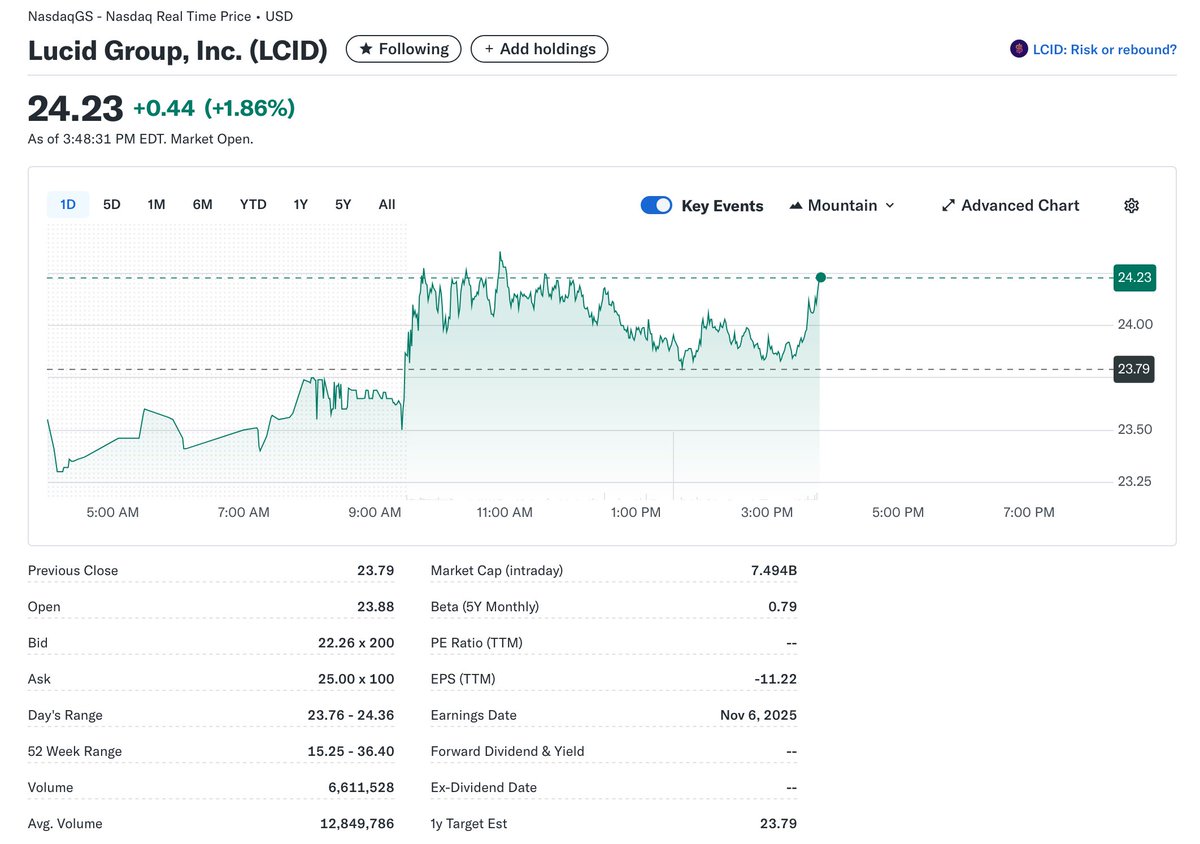Click the Market Cap value 7.494B
The height and width of the screenshot is (844, 1200).
click(774, 571)
